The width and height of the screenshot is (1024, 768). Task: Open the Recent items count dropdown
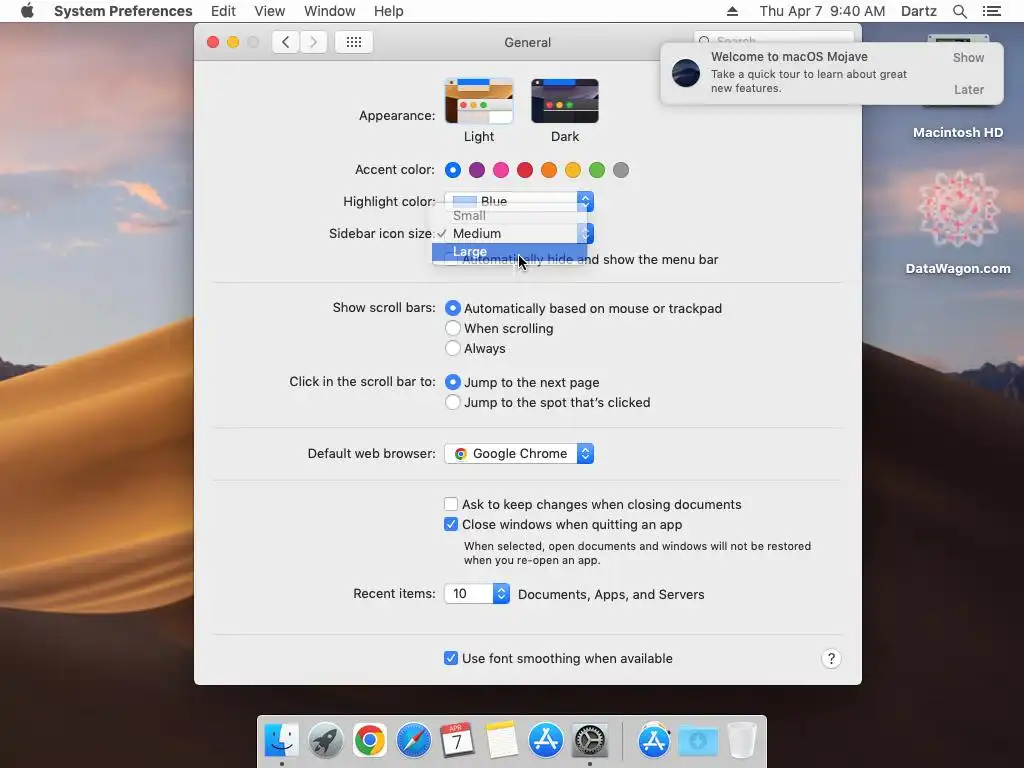click(477, 594)
